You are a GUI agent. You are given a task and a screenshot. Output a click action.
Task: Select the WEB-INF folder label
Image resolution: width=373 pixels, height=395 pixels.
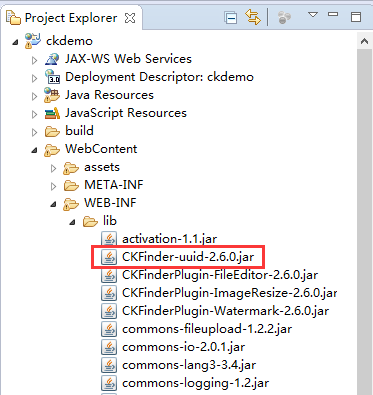[110, 203]
